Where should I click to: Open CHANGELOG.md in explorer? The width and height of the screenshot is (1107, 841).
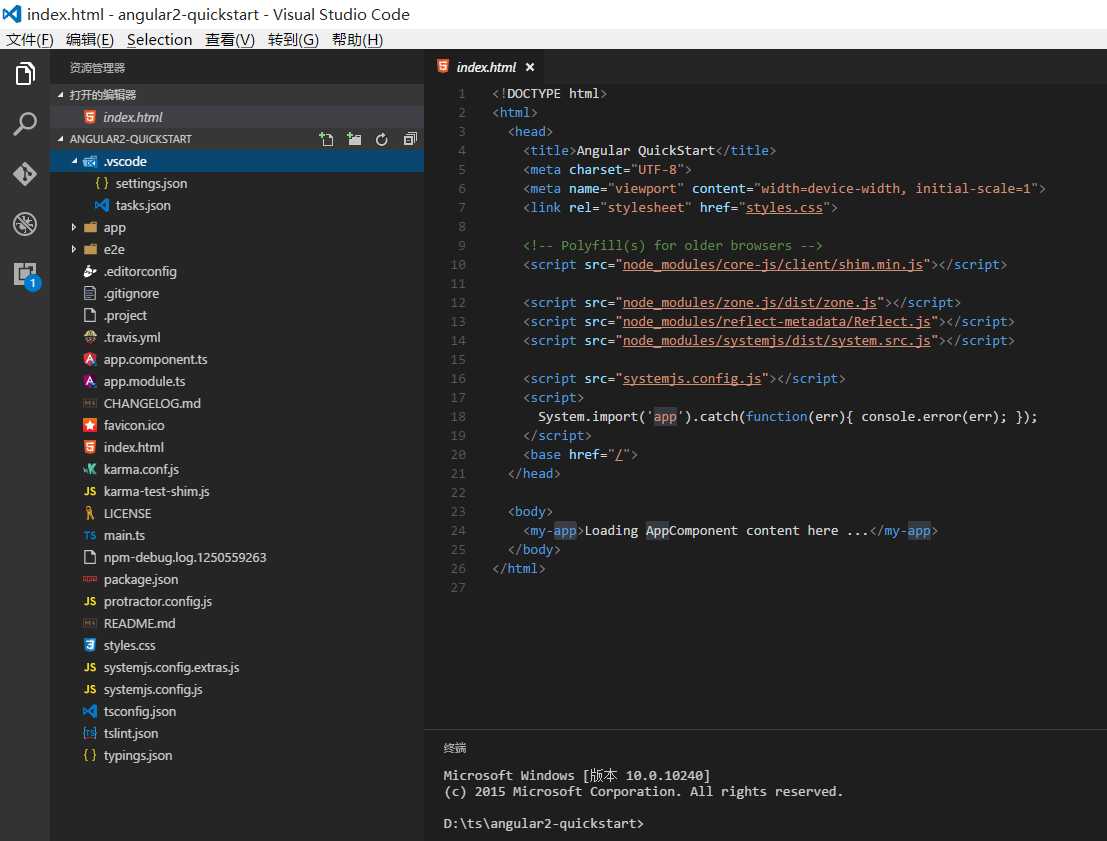(237, 403)
